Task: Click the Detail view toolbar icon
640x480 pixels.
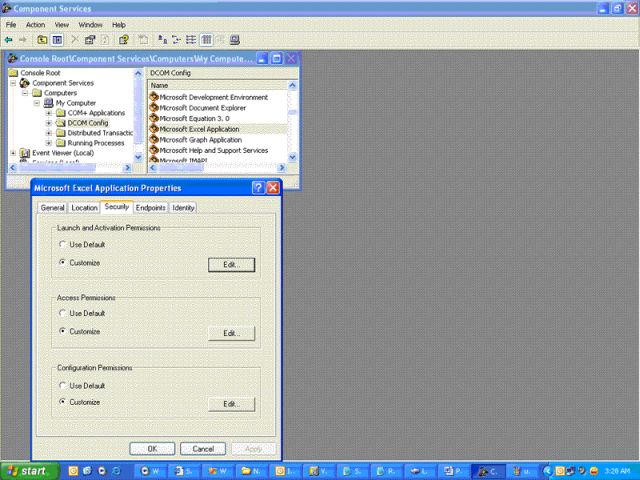Action: 206,40
